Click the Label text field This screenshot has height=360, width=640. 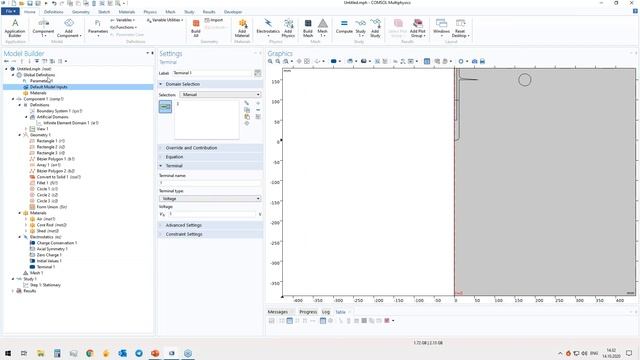(x=212, y=73)
